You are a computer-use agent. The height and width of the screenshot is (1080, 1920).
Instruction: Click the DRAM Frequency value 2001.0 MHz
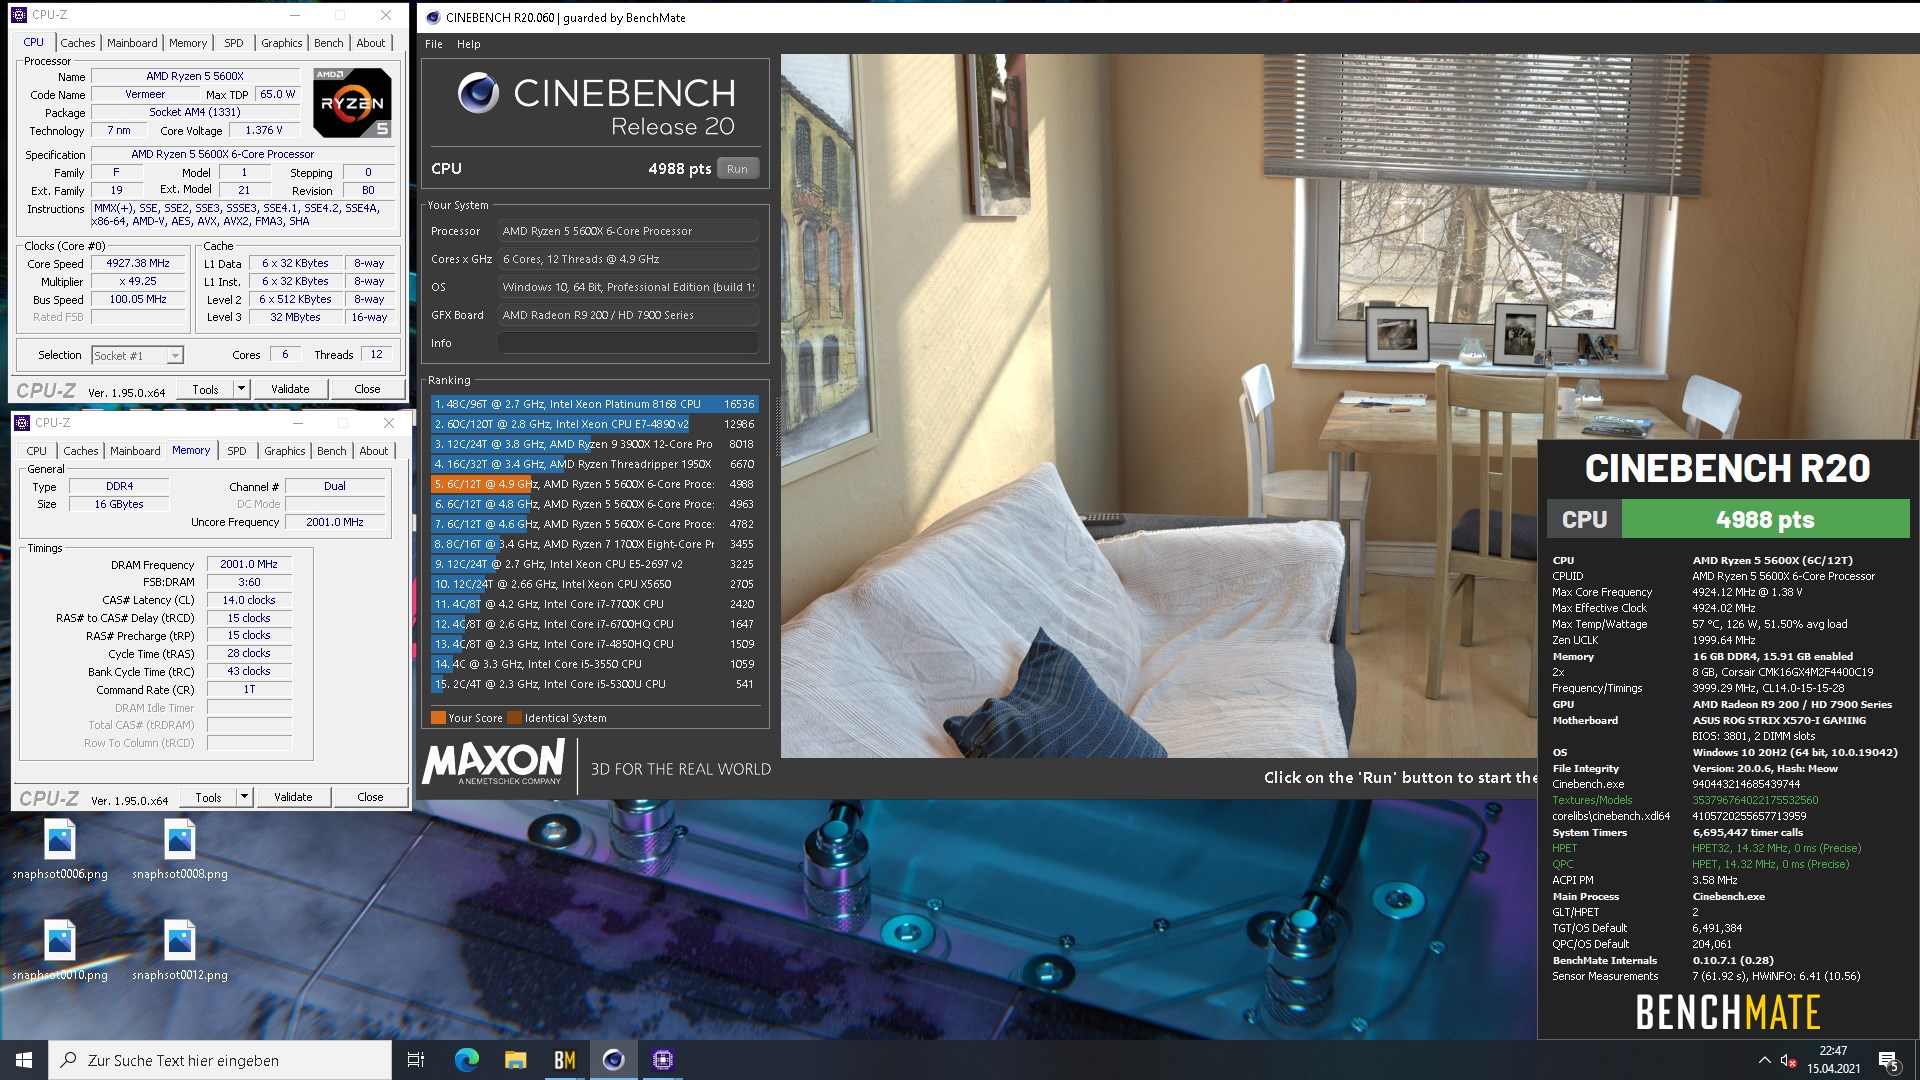[x=249, y=565]
